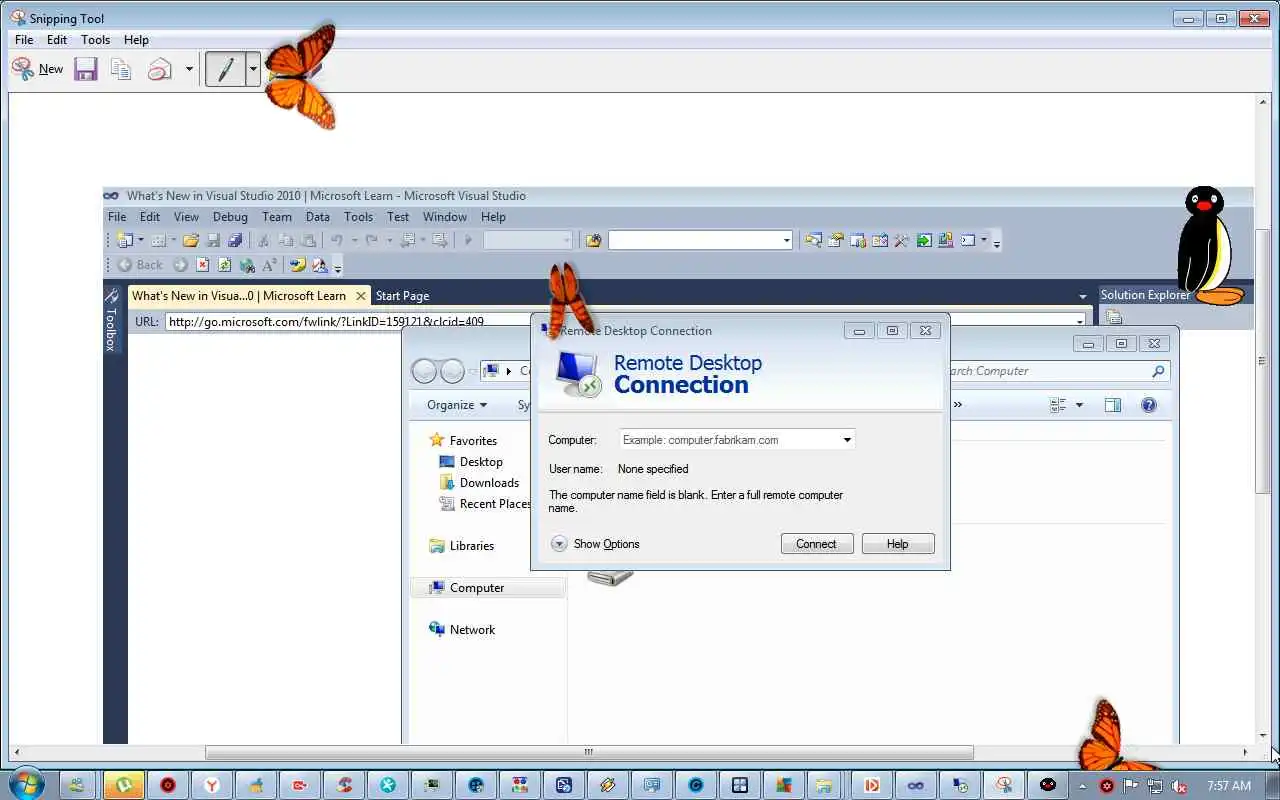Select Favorites in Explorer navigation pane
Screen dimensions: 1280x800
pos(463,440)
